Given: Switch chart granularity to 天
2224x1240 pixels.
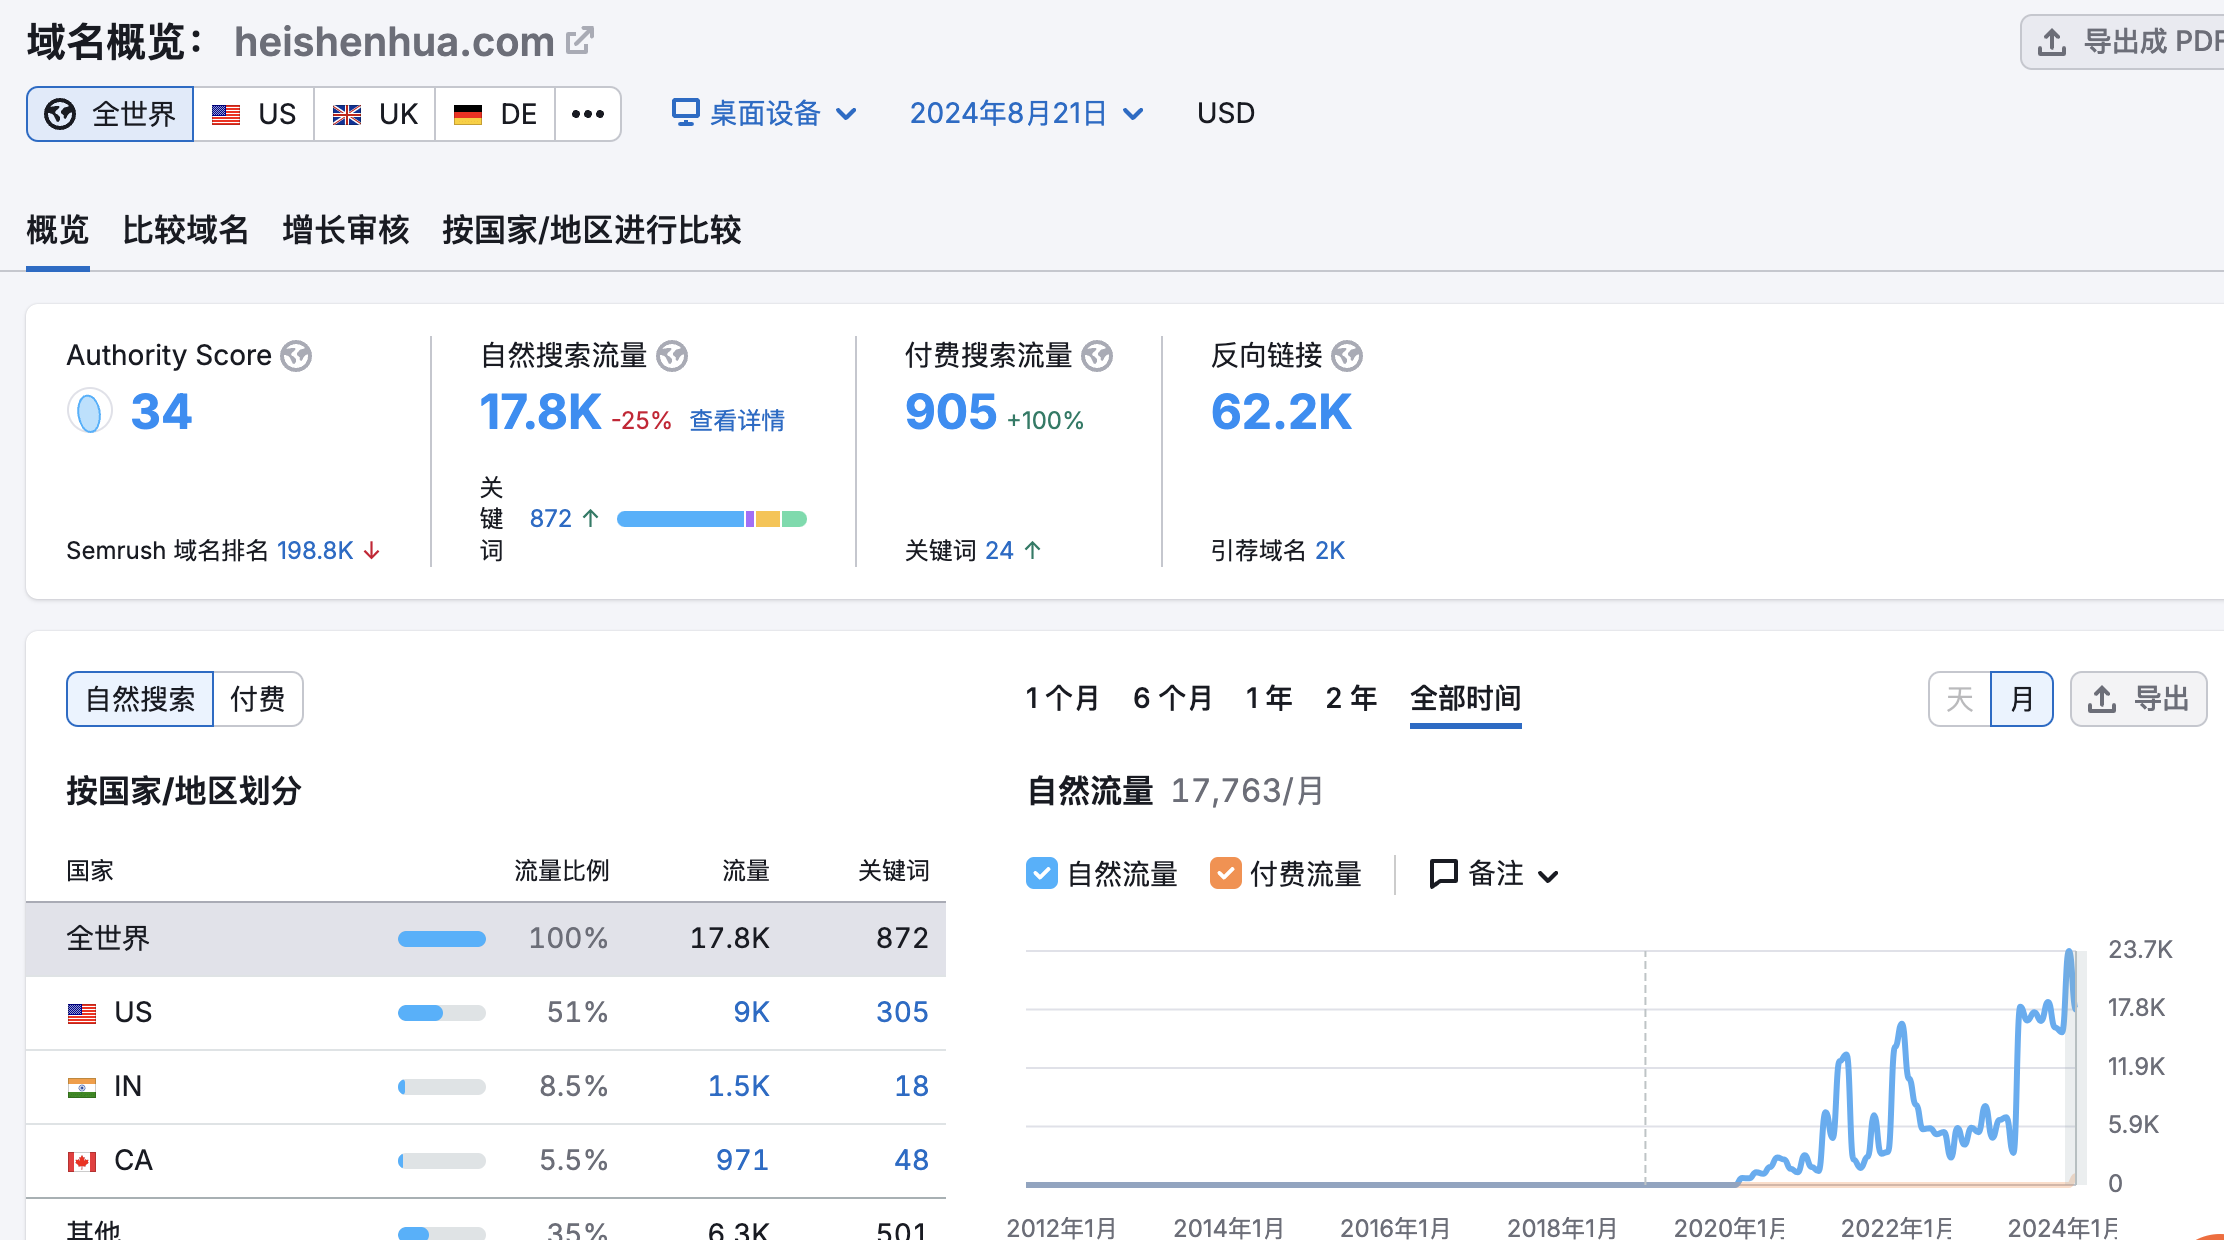Looking at the screenshot, I should [1959, 699].
